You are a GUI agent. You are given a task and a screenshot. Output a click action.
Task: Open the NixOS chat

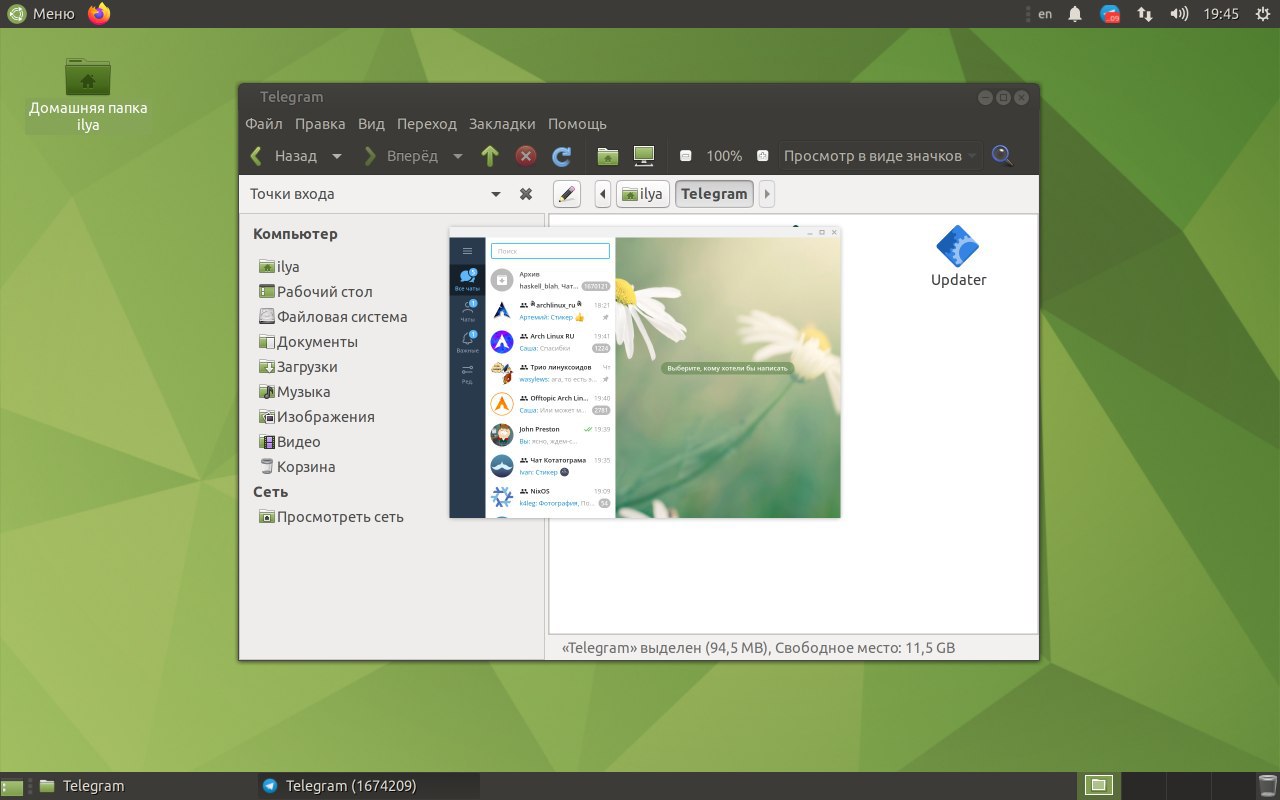pos(550,497)
